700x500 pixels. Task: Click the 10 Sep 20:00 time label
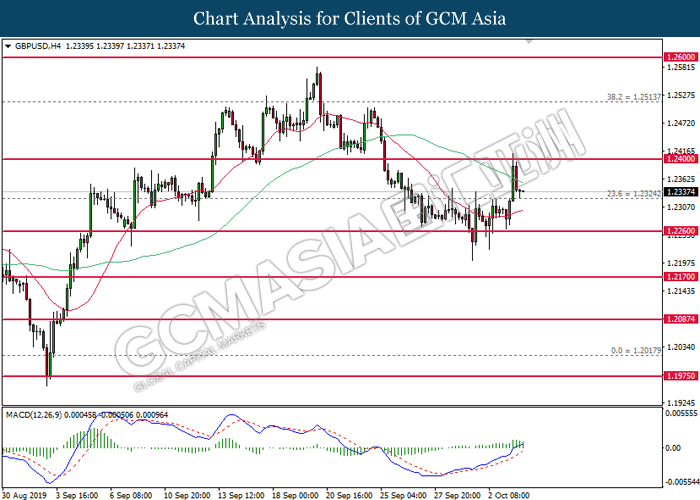(x=187, y=495)
